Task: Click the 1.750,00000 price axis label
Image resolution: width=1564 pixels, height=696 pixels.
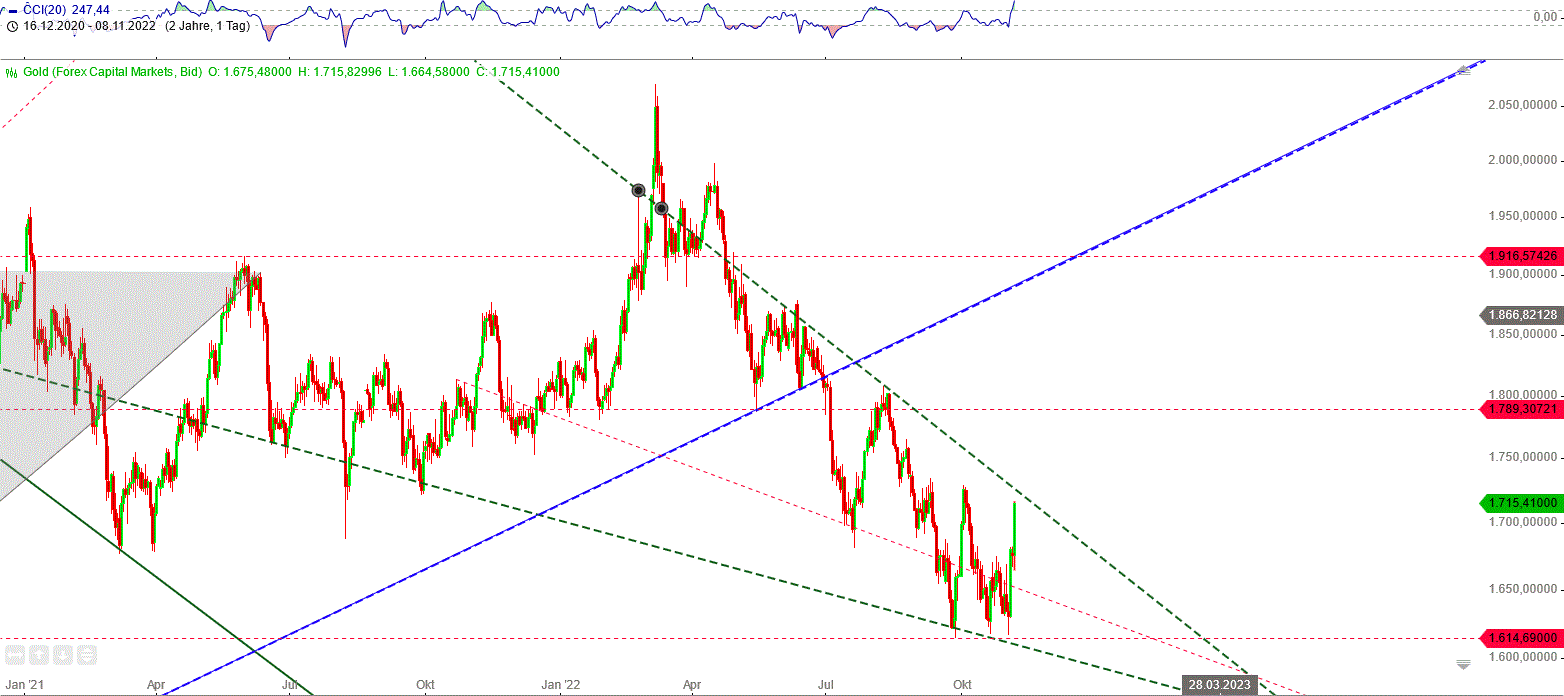Action: pyautogui.click(x=1522, y=457)
